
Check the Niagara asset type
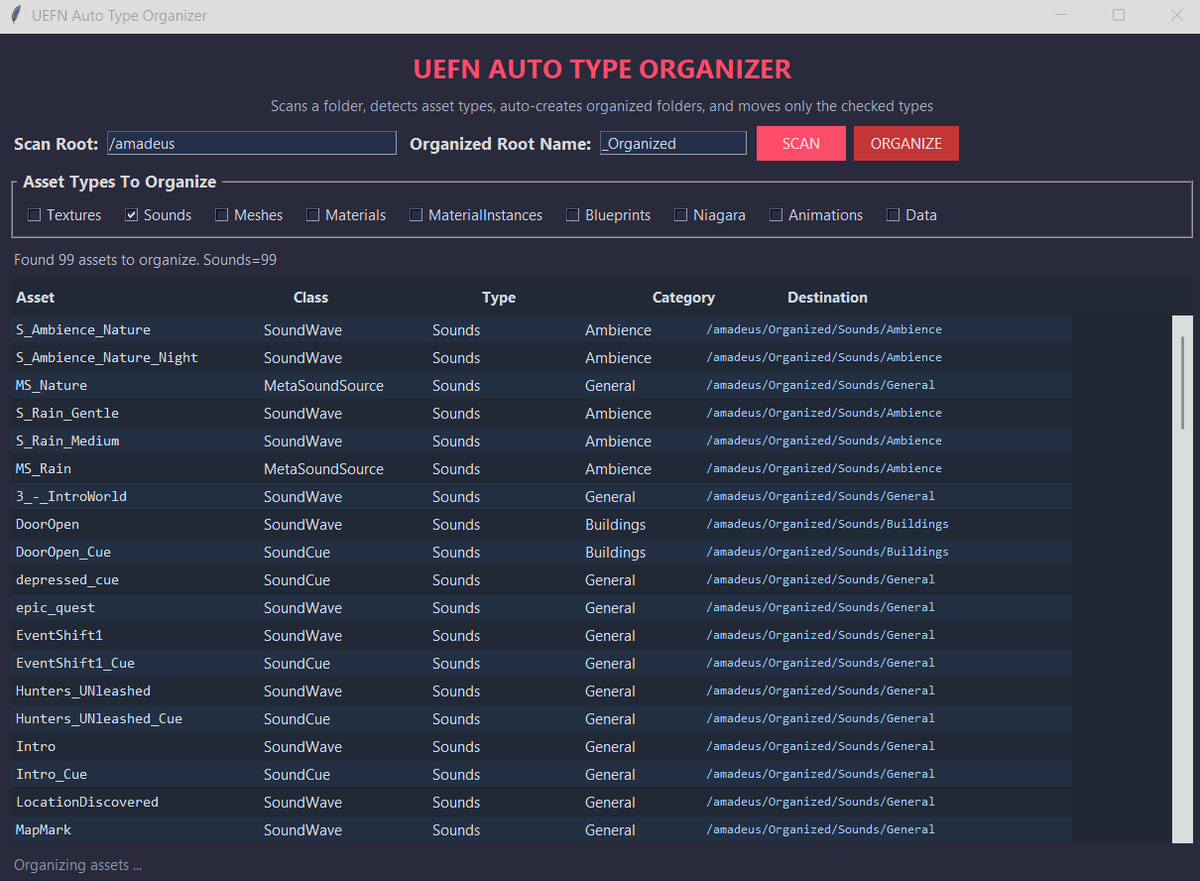pyautogui.click(x=681, y=215)
